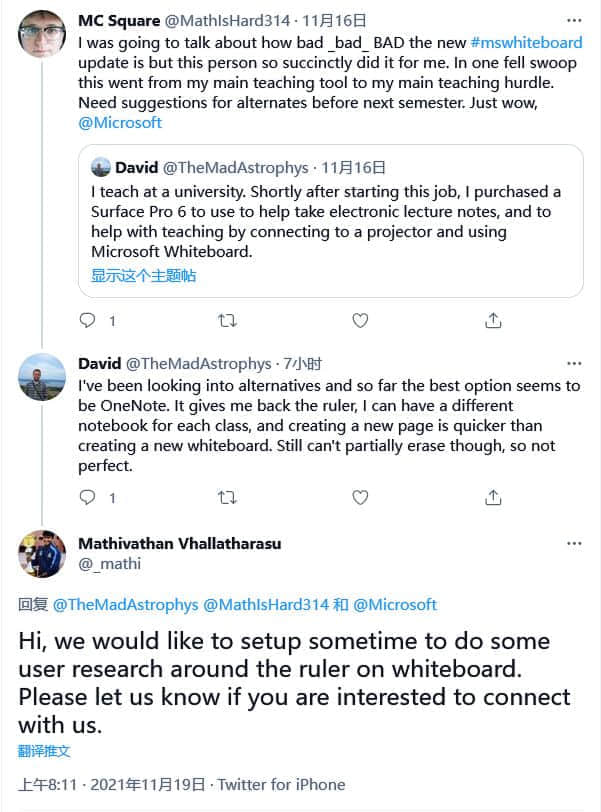The width and height of the screenshot is (601, 812).
Task: Open @MathIsHard314 in the reply-to line
Action: 266,604
